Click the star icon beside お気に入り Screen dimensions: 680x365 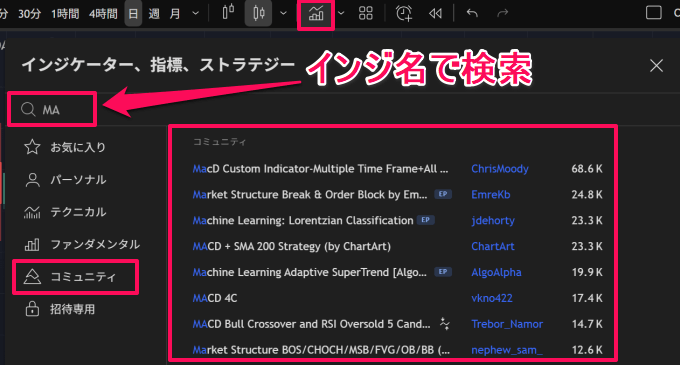point(32,147)
